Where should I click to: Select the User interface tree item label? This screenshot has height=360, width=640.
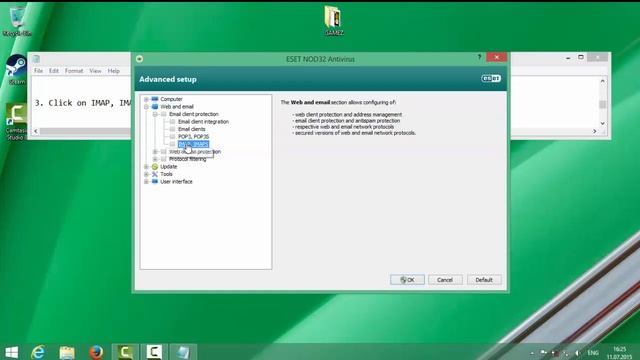[176, 182]
